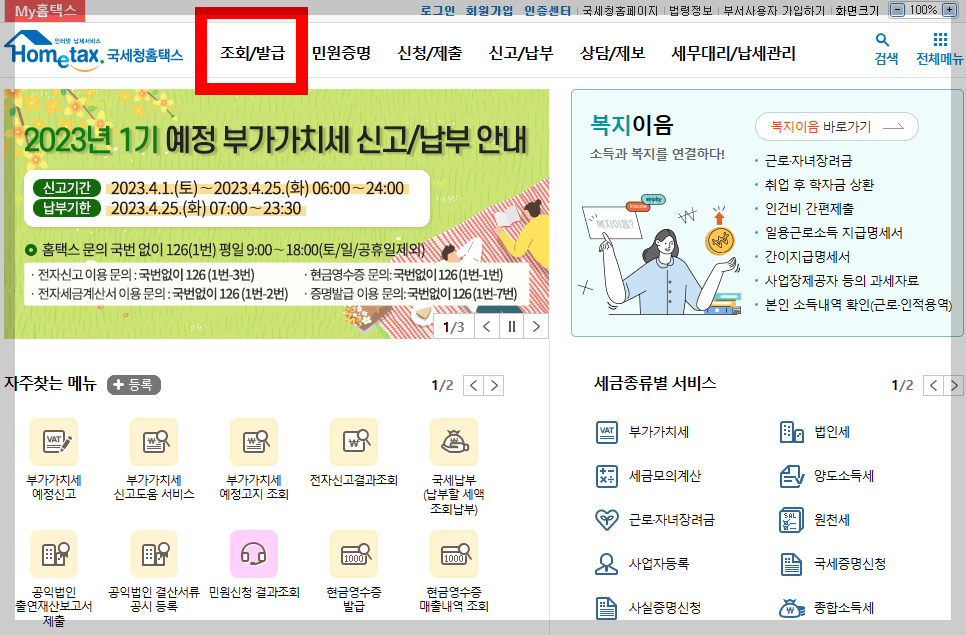This screenshot has height=635, width=966.
Task: Click the 검색 search icon
Action: click(x=881, y=41)
